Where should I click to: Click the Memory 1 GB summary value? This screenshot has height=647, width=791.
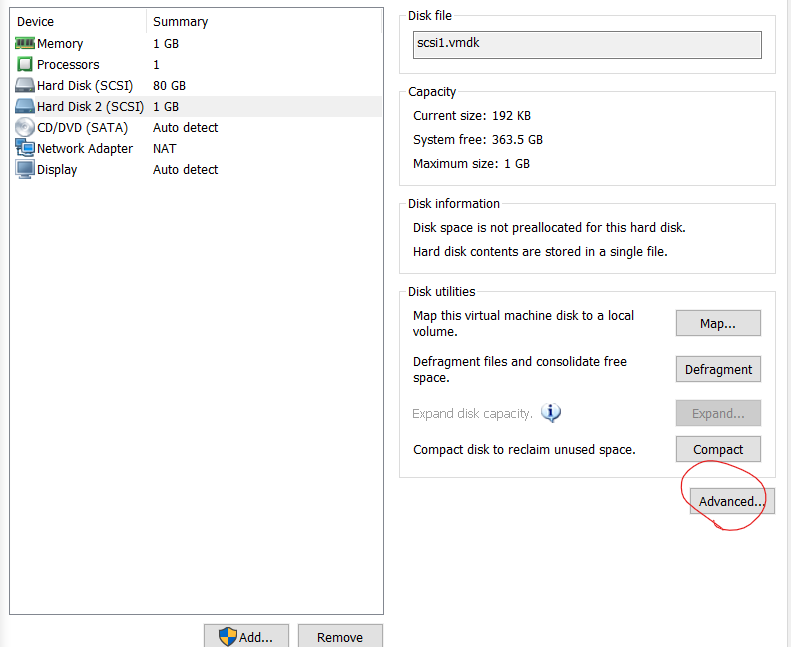point(166,44)
